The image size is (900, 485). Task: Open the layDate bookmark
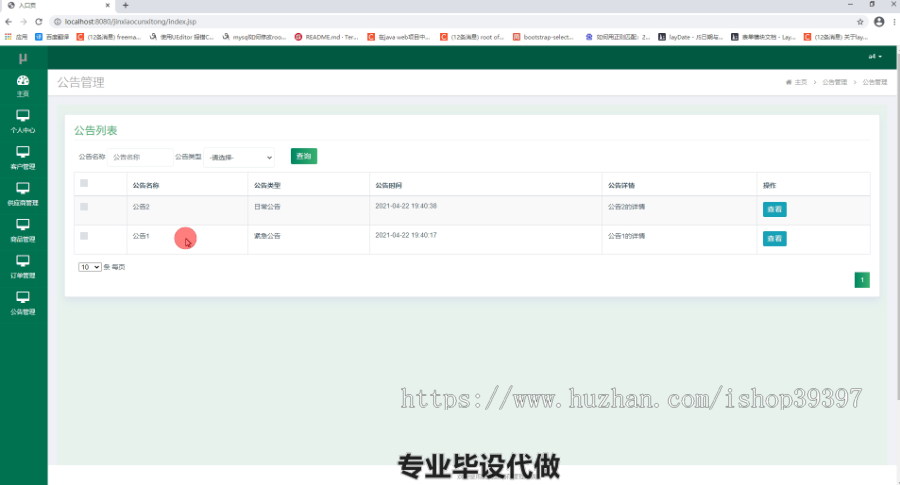click(x=690, y=37)
